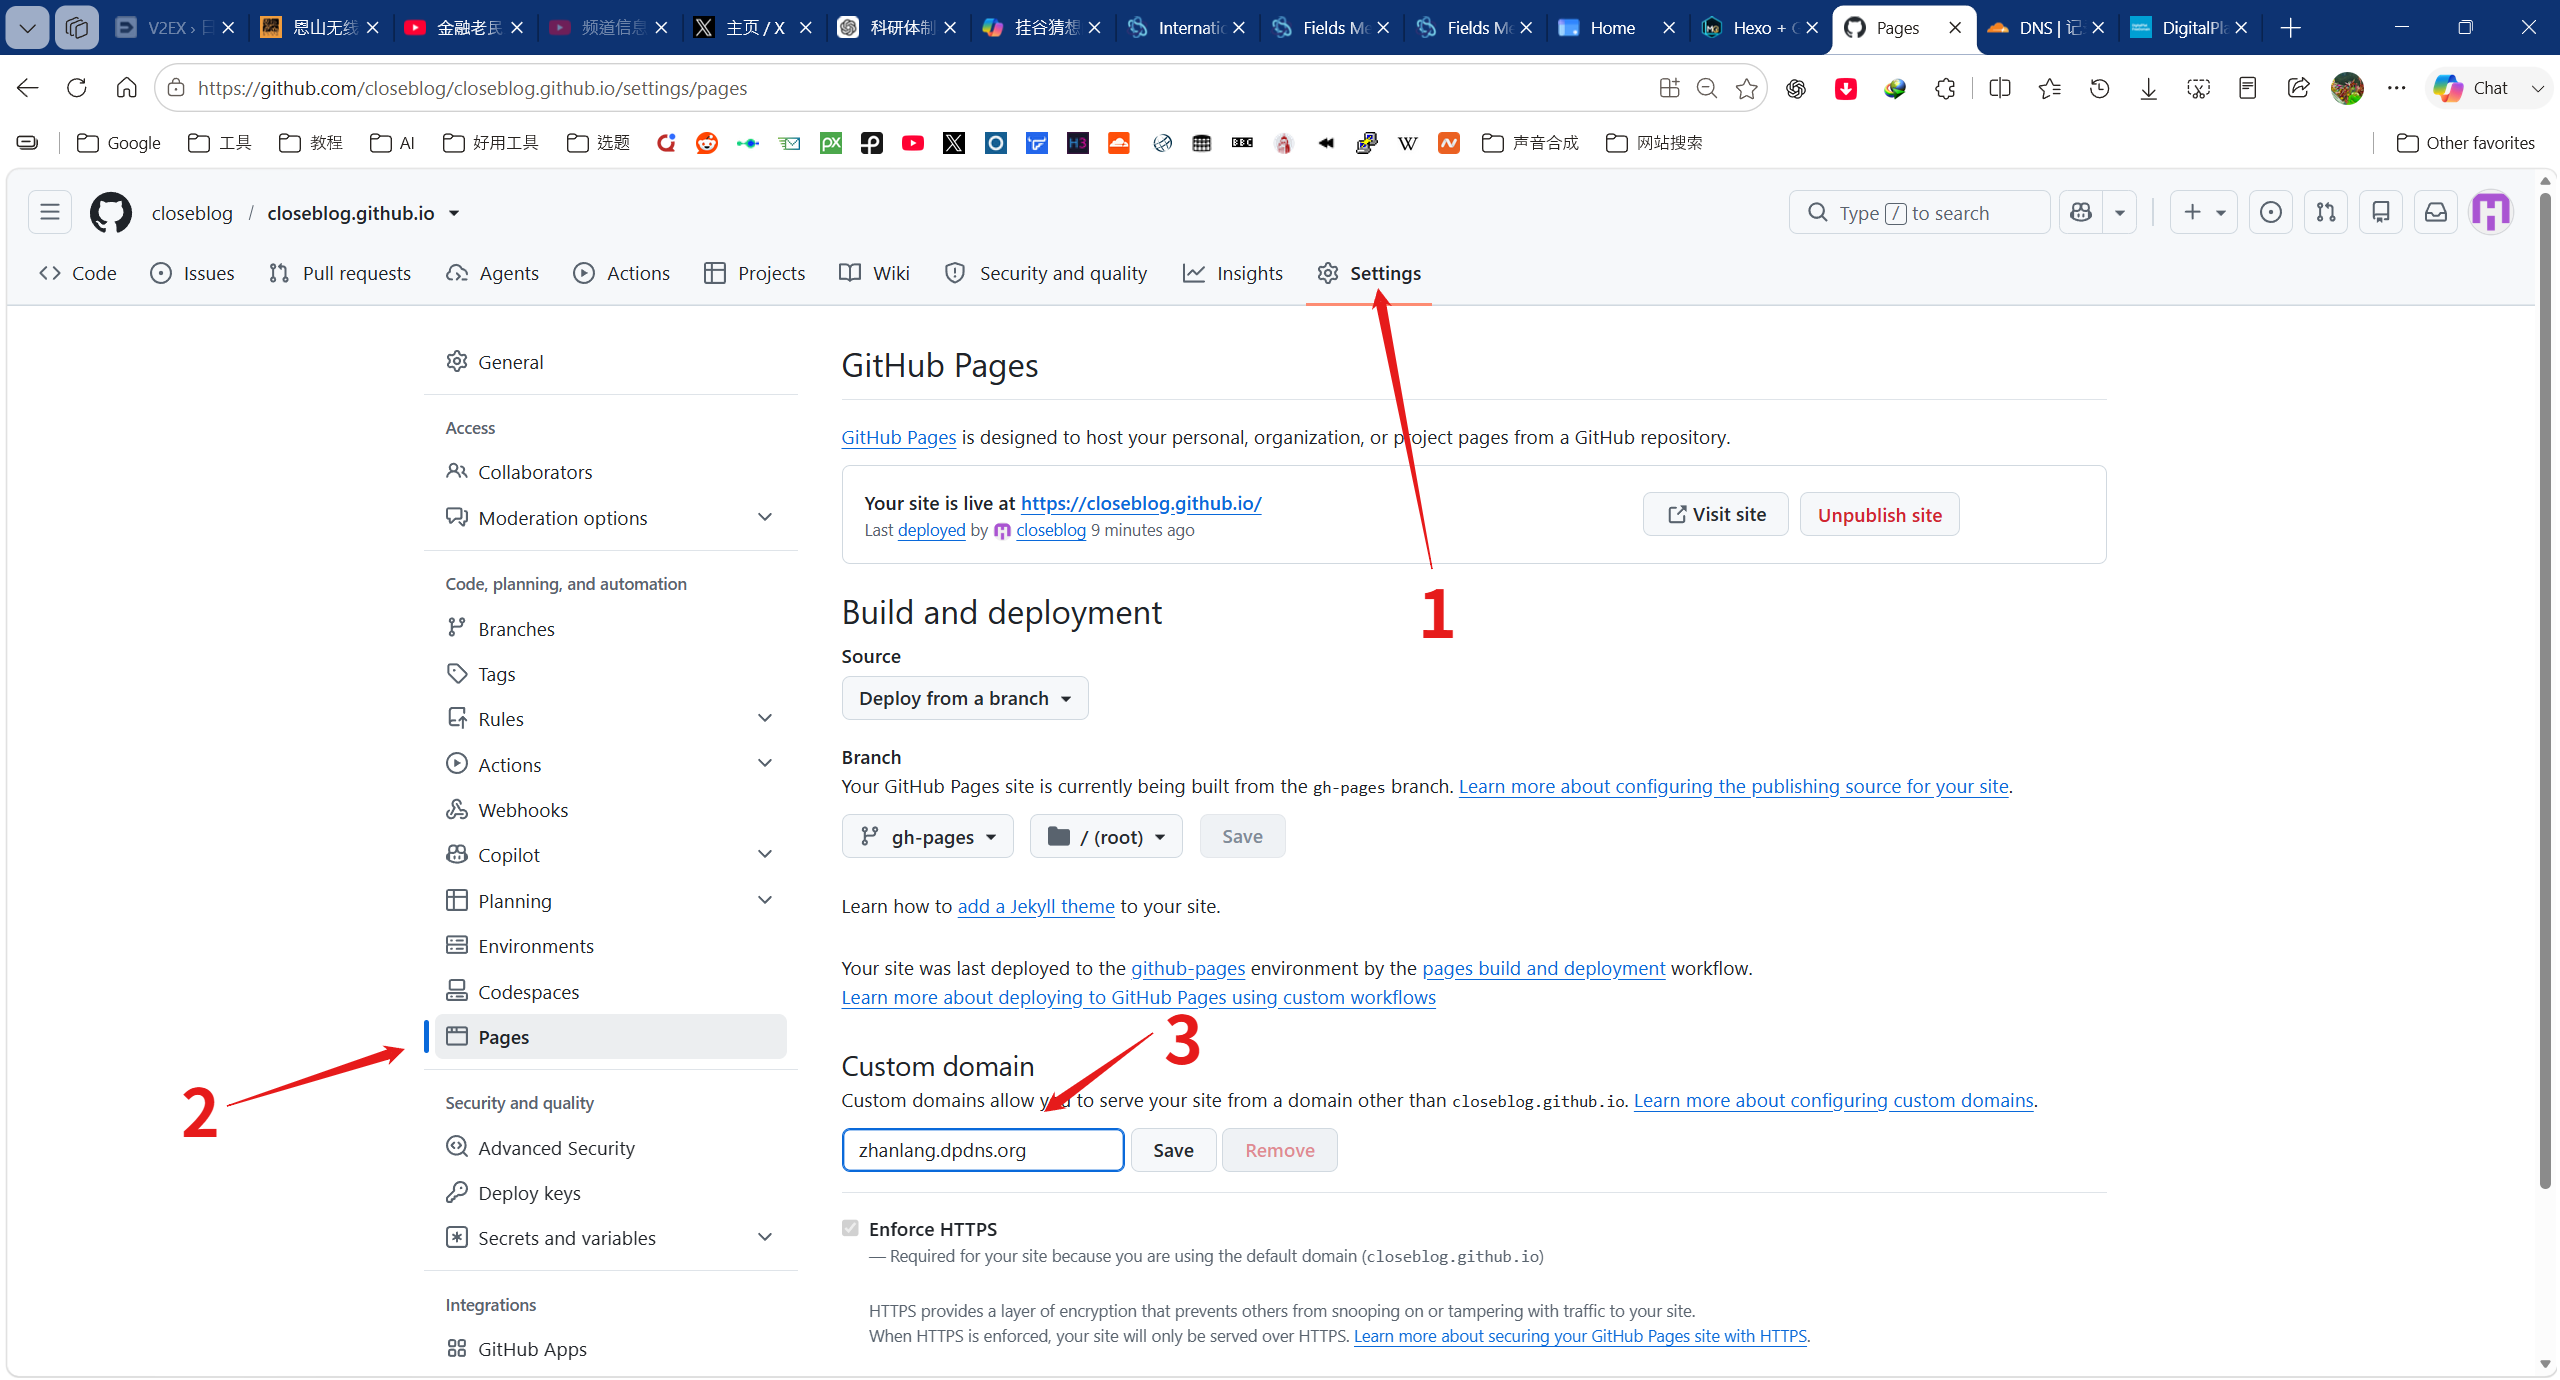Click the browser Refresh icon
This screenshot has height=1380, width=2560.
pos(76,88)
